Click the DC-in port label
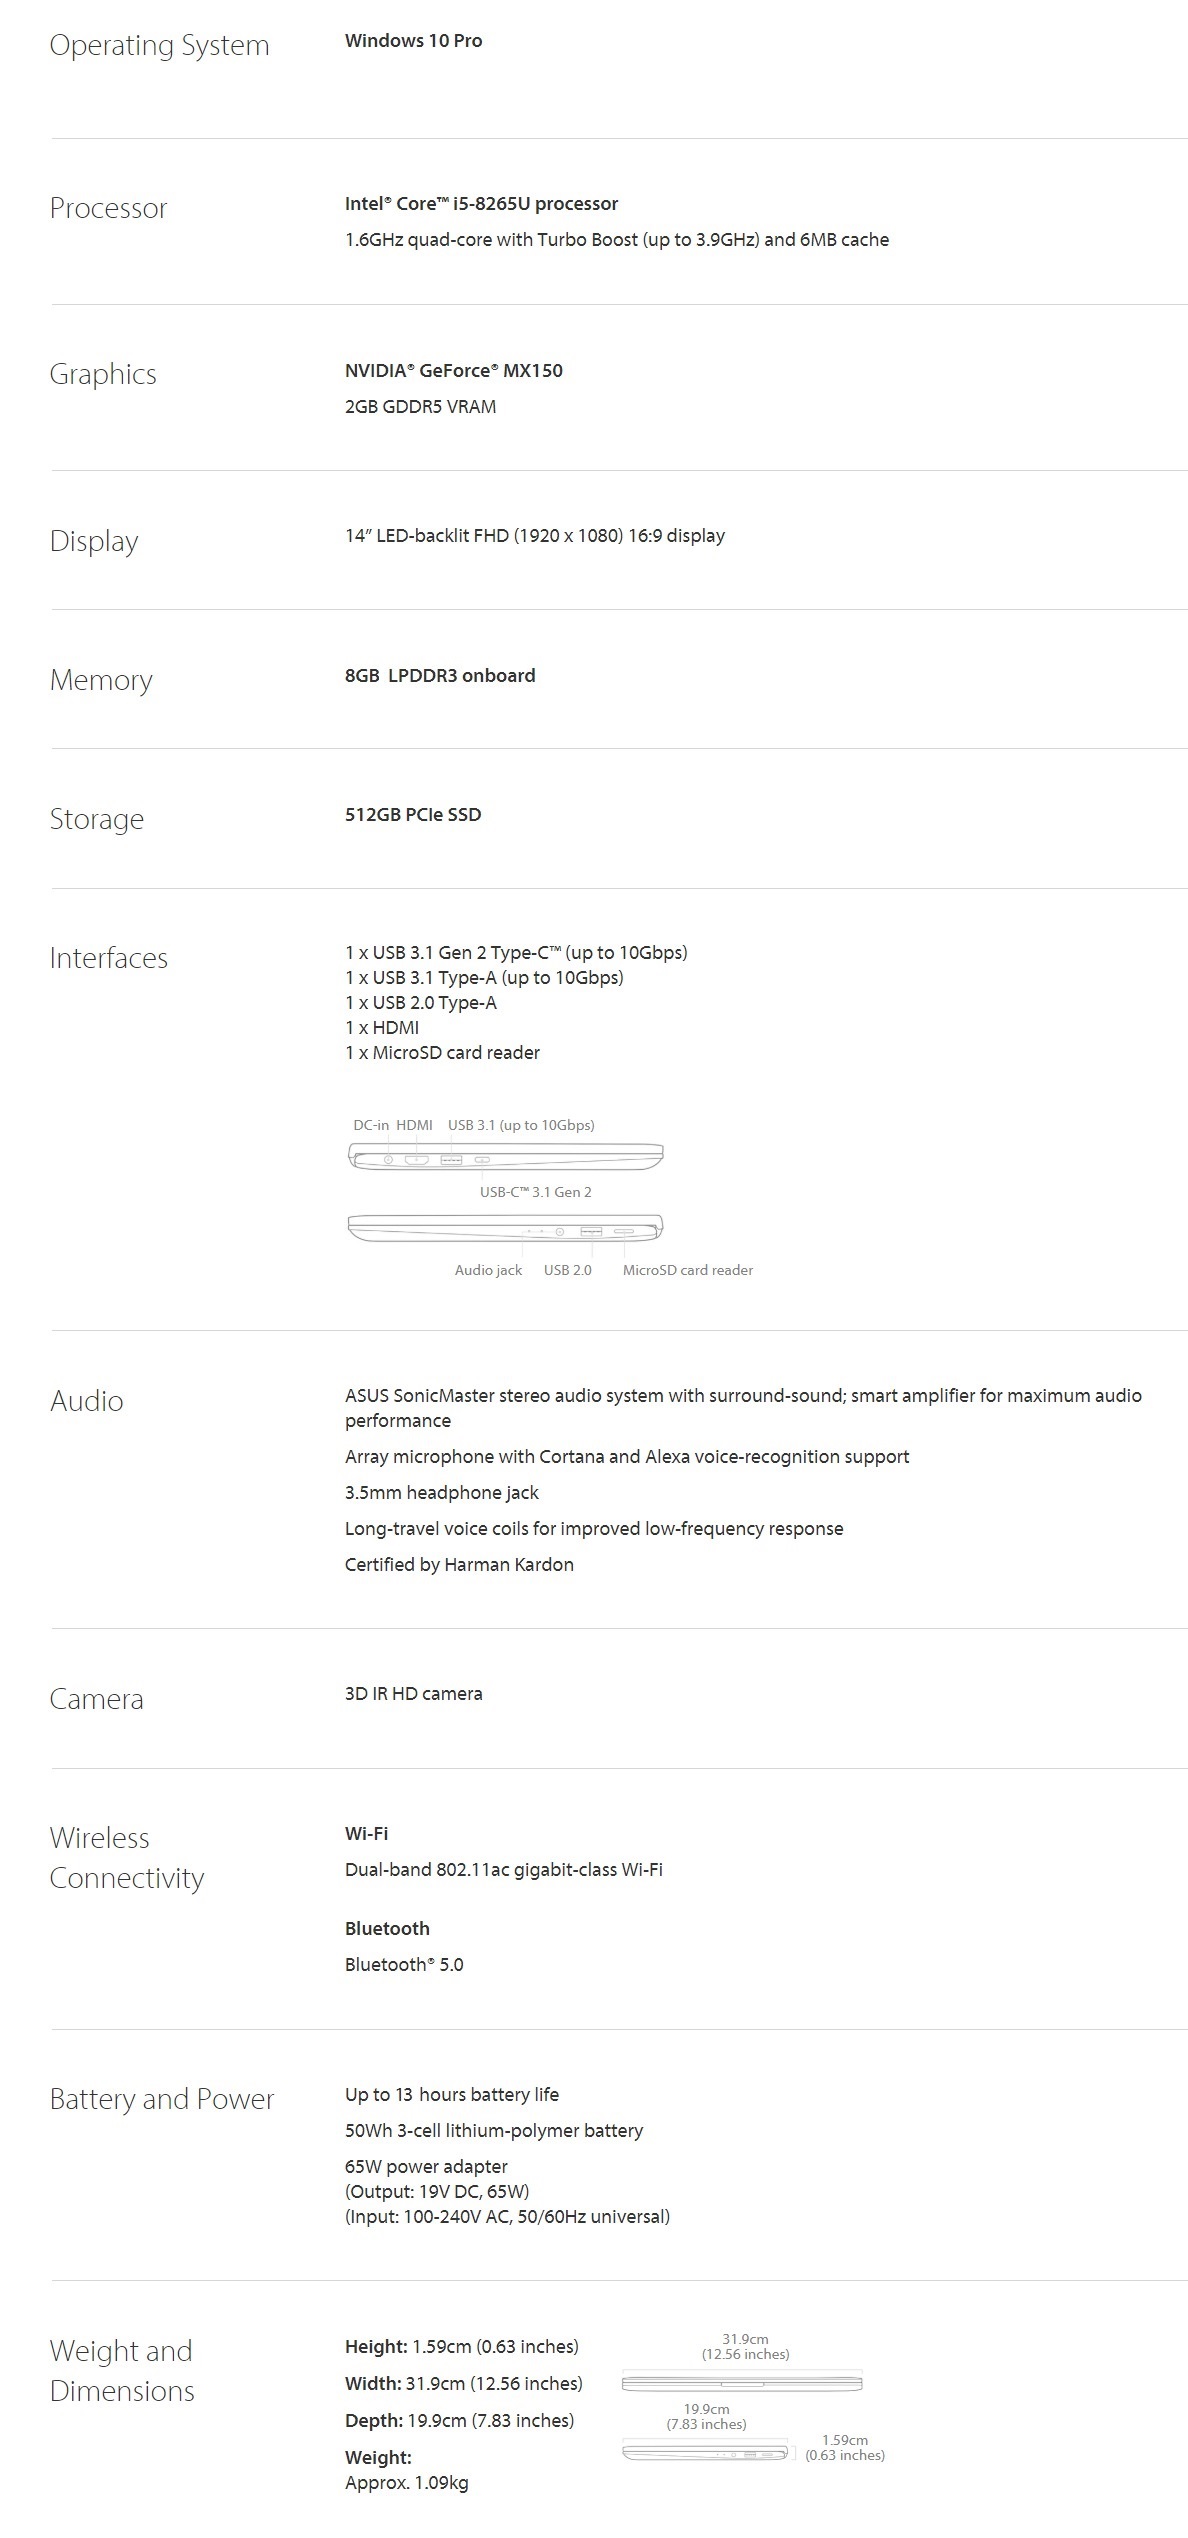 (x=371, y=1125)
